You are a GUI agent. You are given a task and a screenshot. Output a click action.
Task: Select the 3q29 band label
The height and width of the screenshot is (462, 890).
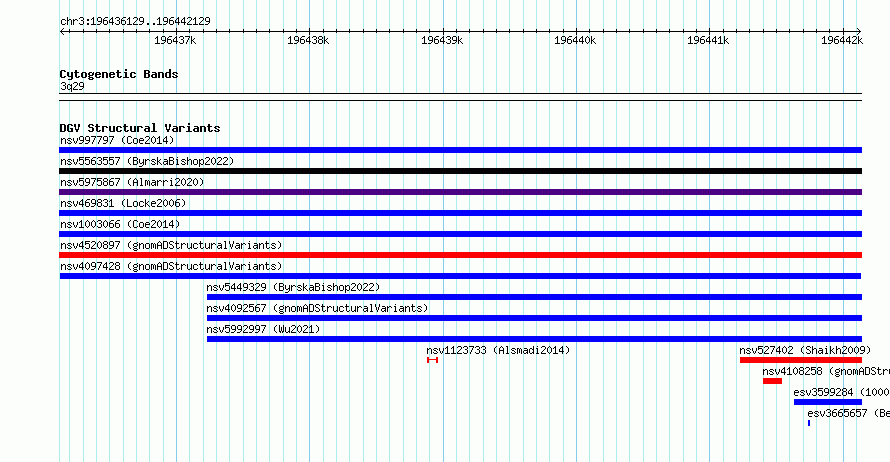(x=72, y=86)
